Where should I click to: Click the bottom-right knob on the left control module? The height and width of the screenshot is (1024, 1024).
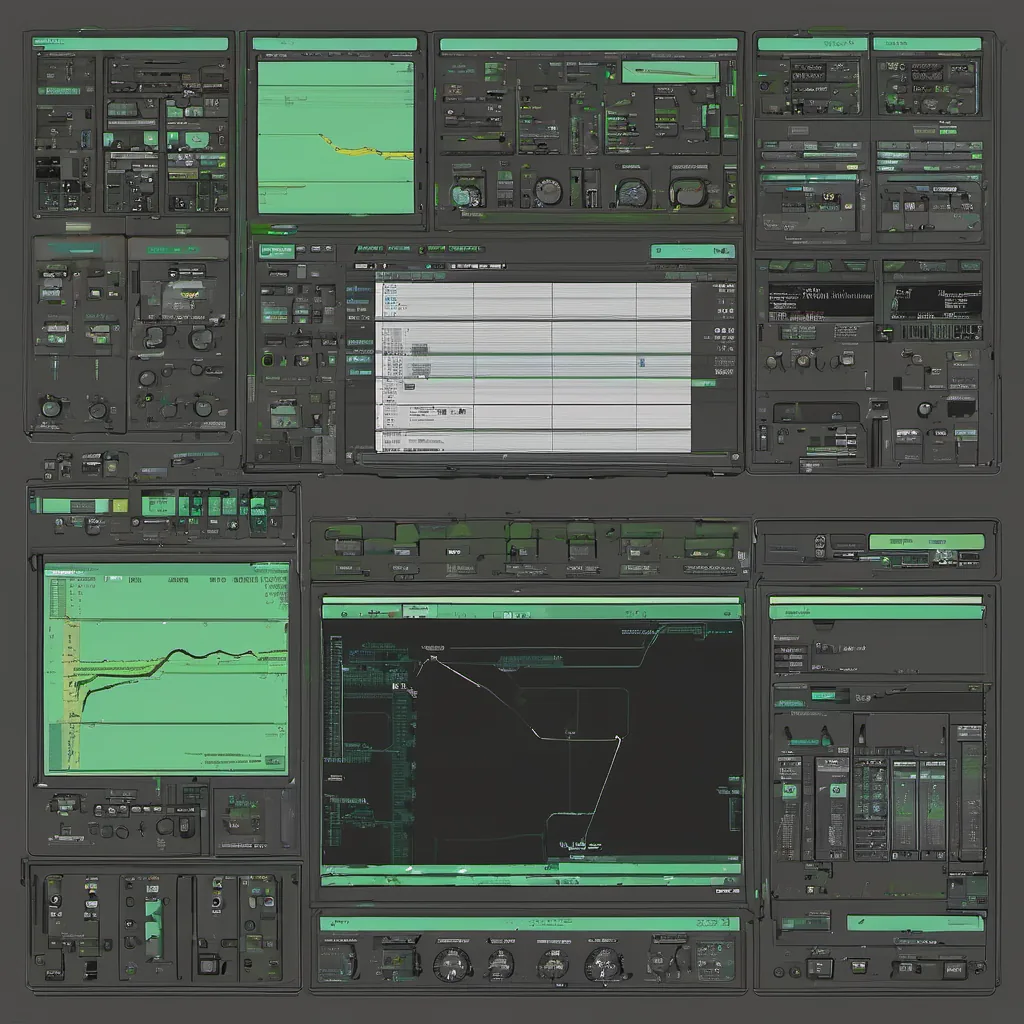(x=203, y=407)
